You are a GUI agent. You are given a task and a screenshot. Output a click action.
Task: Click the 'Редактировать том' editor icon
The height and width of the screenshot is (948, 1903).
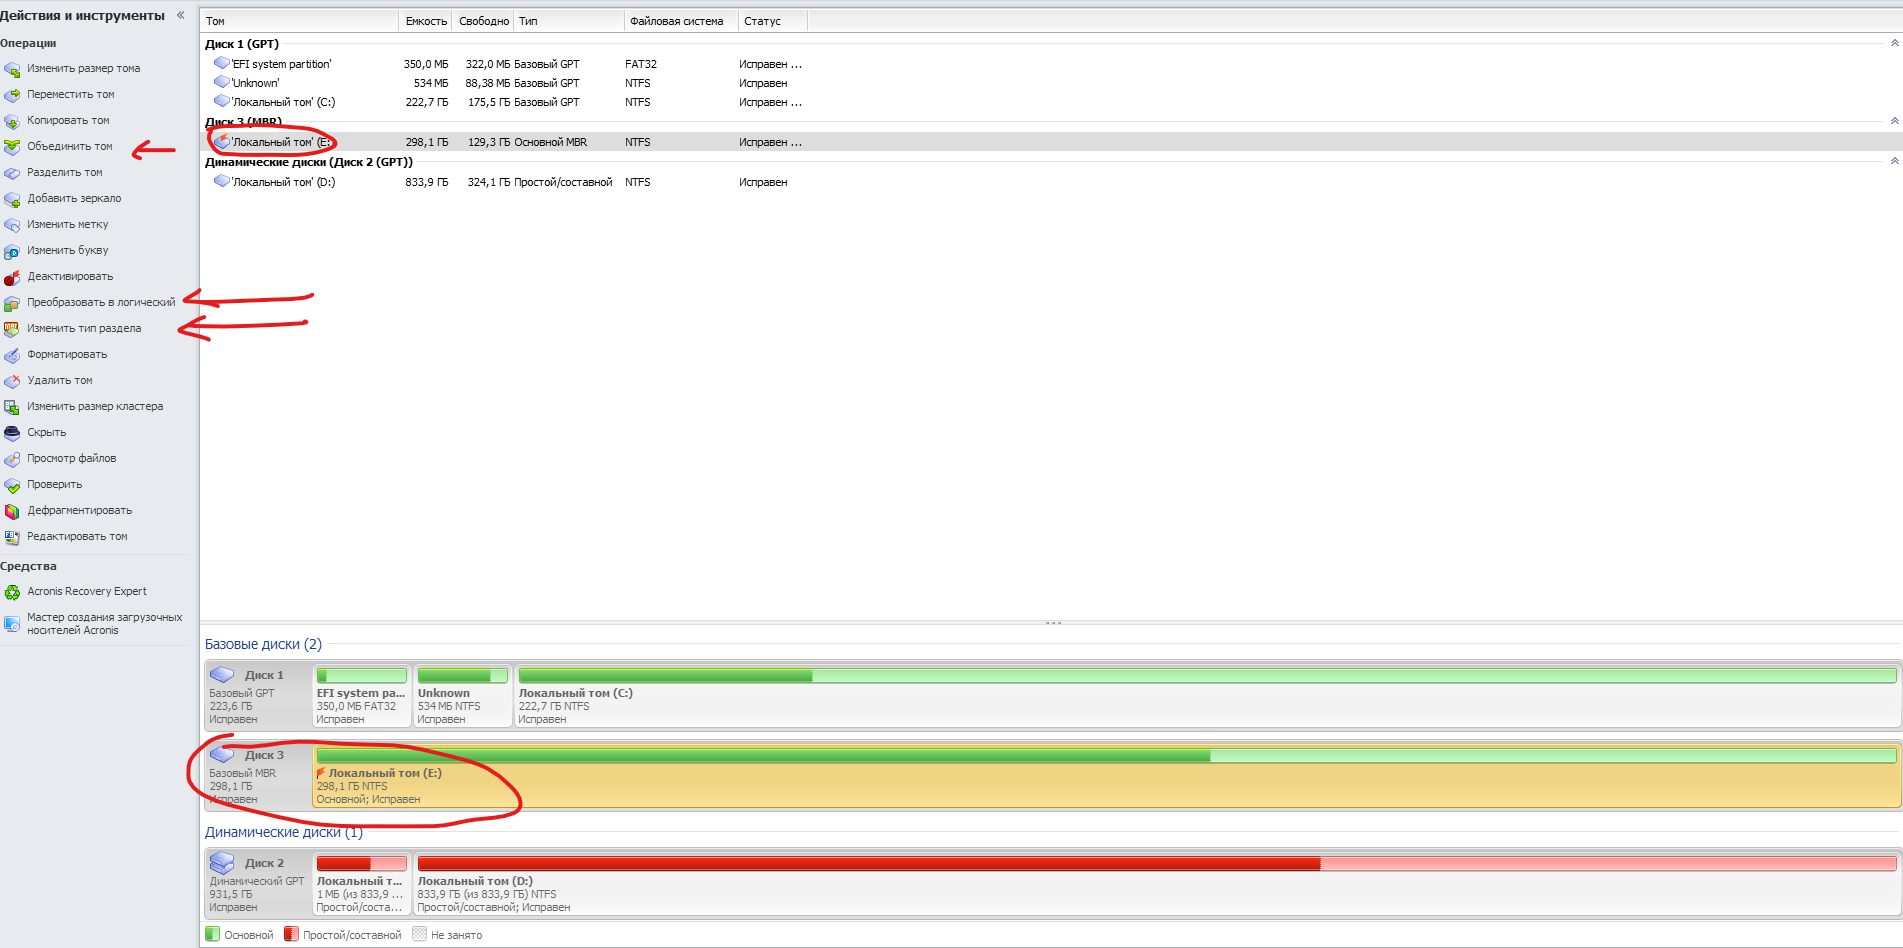pyautogui.click(x=12, y=537)
